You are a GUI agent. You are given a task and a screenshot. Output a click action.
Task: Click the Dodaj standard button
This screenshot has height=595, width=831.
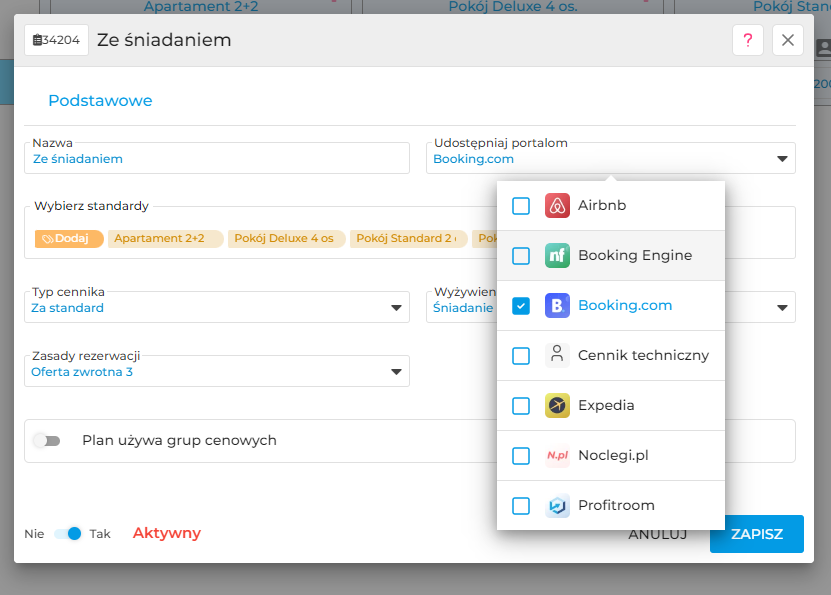pyautogui.click(x=69, y=238)
